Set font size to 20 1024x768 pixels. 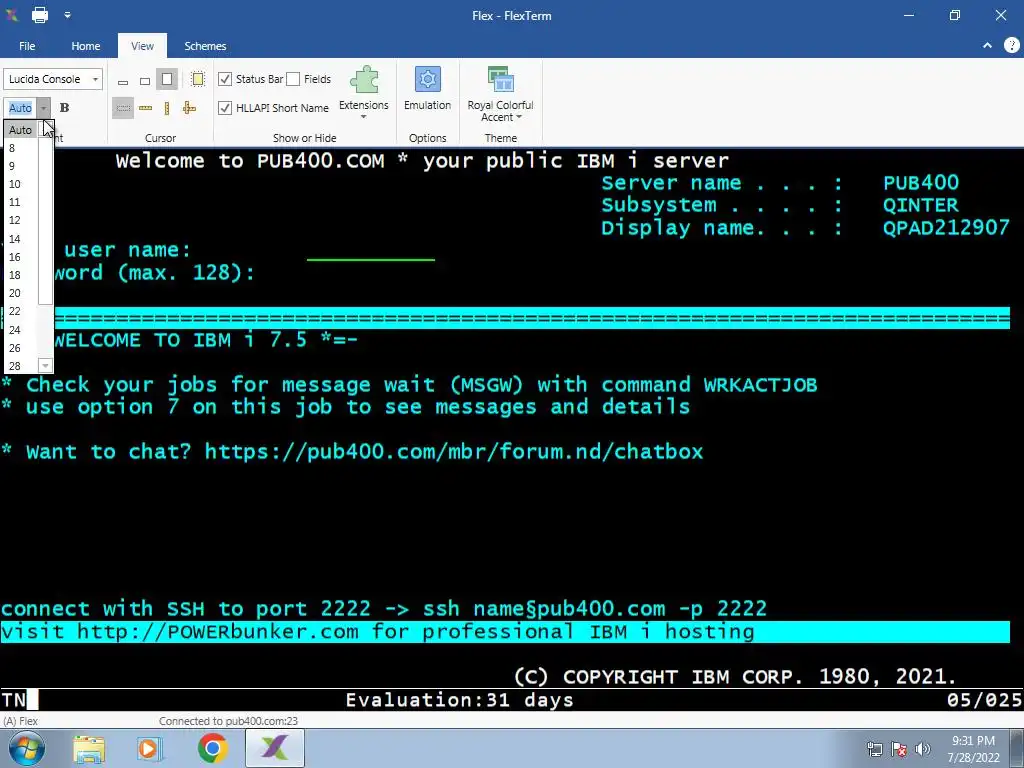point(21,293)
